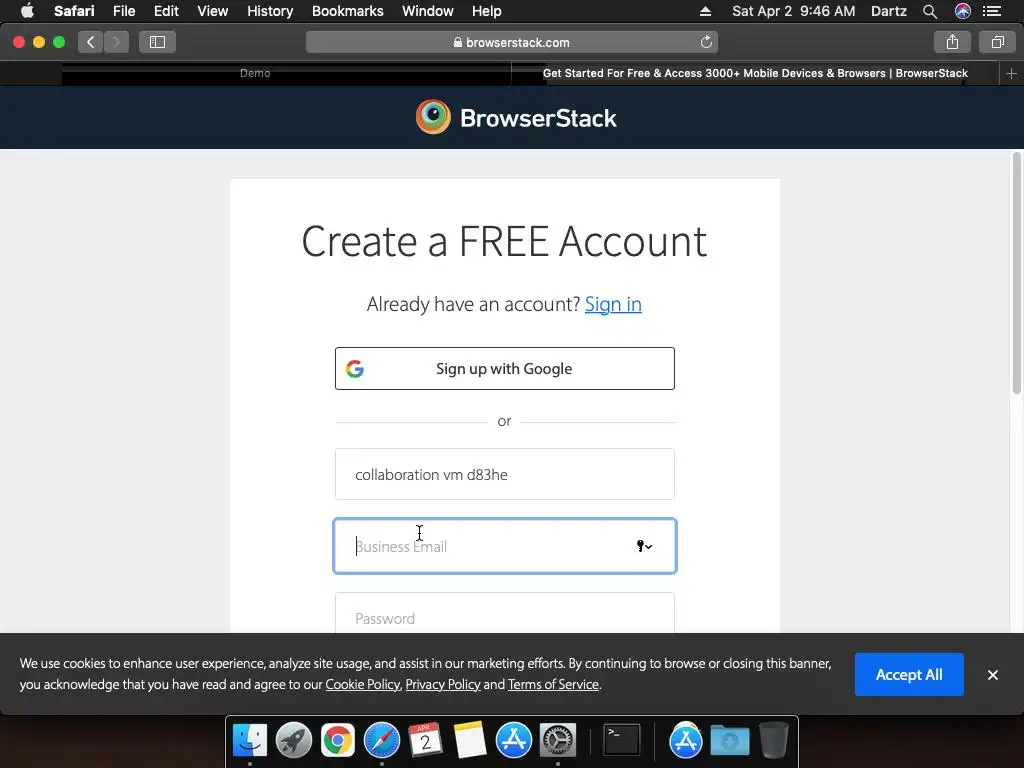Viewport: 1024px width, 768px height.
Task: Open the Edit menu
Action: (166, 11)
